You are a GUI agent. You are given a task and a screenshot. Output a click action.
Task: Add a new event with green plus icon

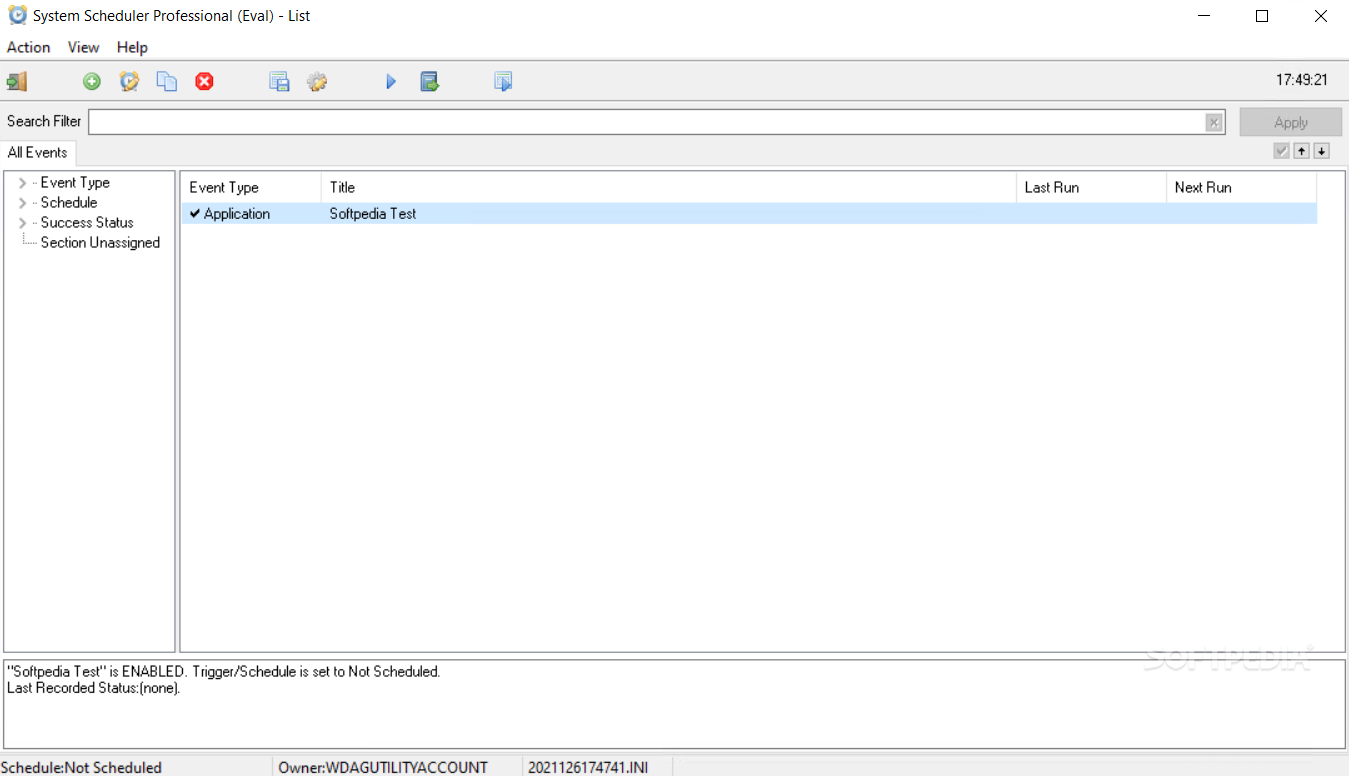click(x=92, y=82)
